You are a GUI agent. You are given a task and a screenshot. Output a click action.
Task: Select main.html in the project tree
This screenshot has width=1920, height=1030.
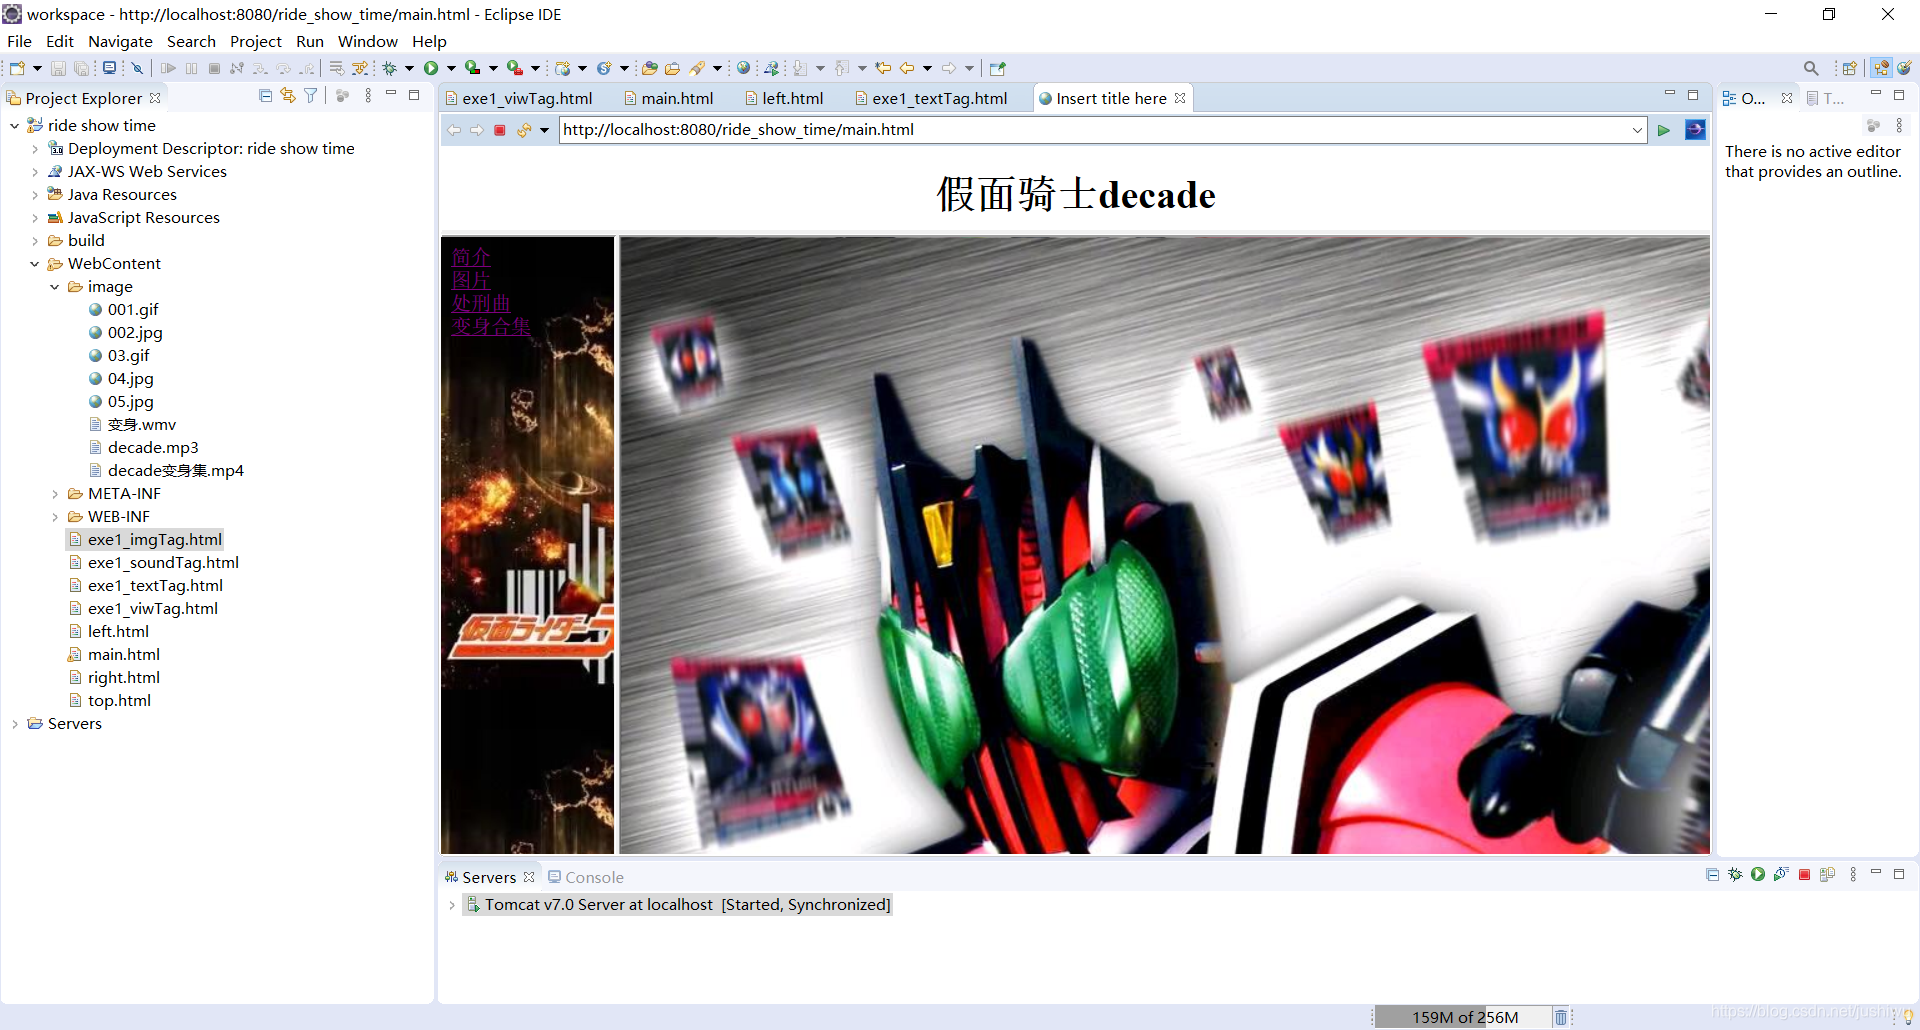124,655
